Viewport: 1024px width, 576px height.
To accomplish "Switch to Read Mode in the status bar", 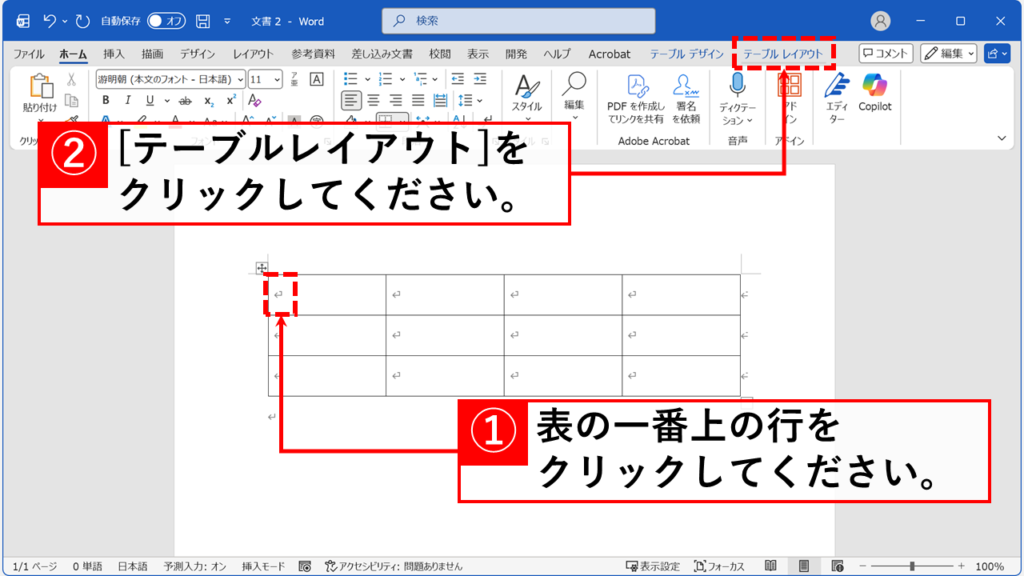I will pyautogui.click(x=771, y=565).
